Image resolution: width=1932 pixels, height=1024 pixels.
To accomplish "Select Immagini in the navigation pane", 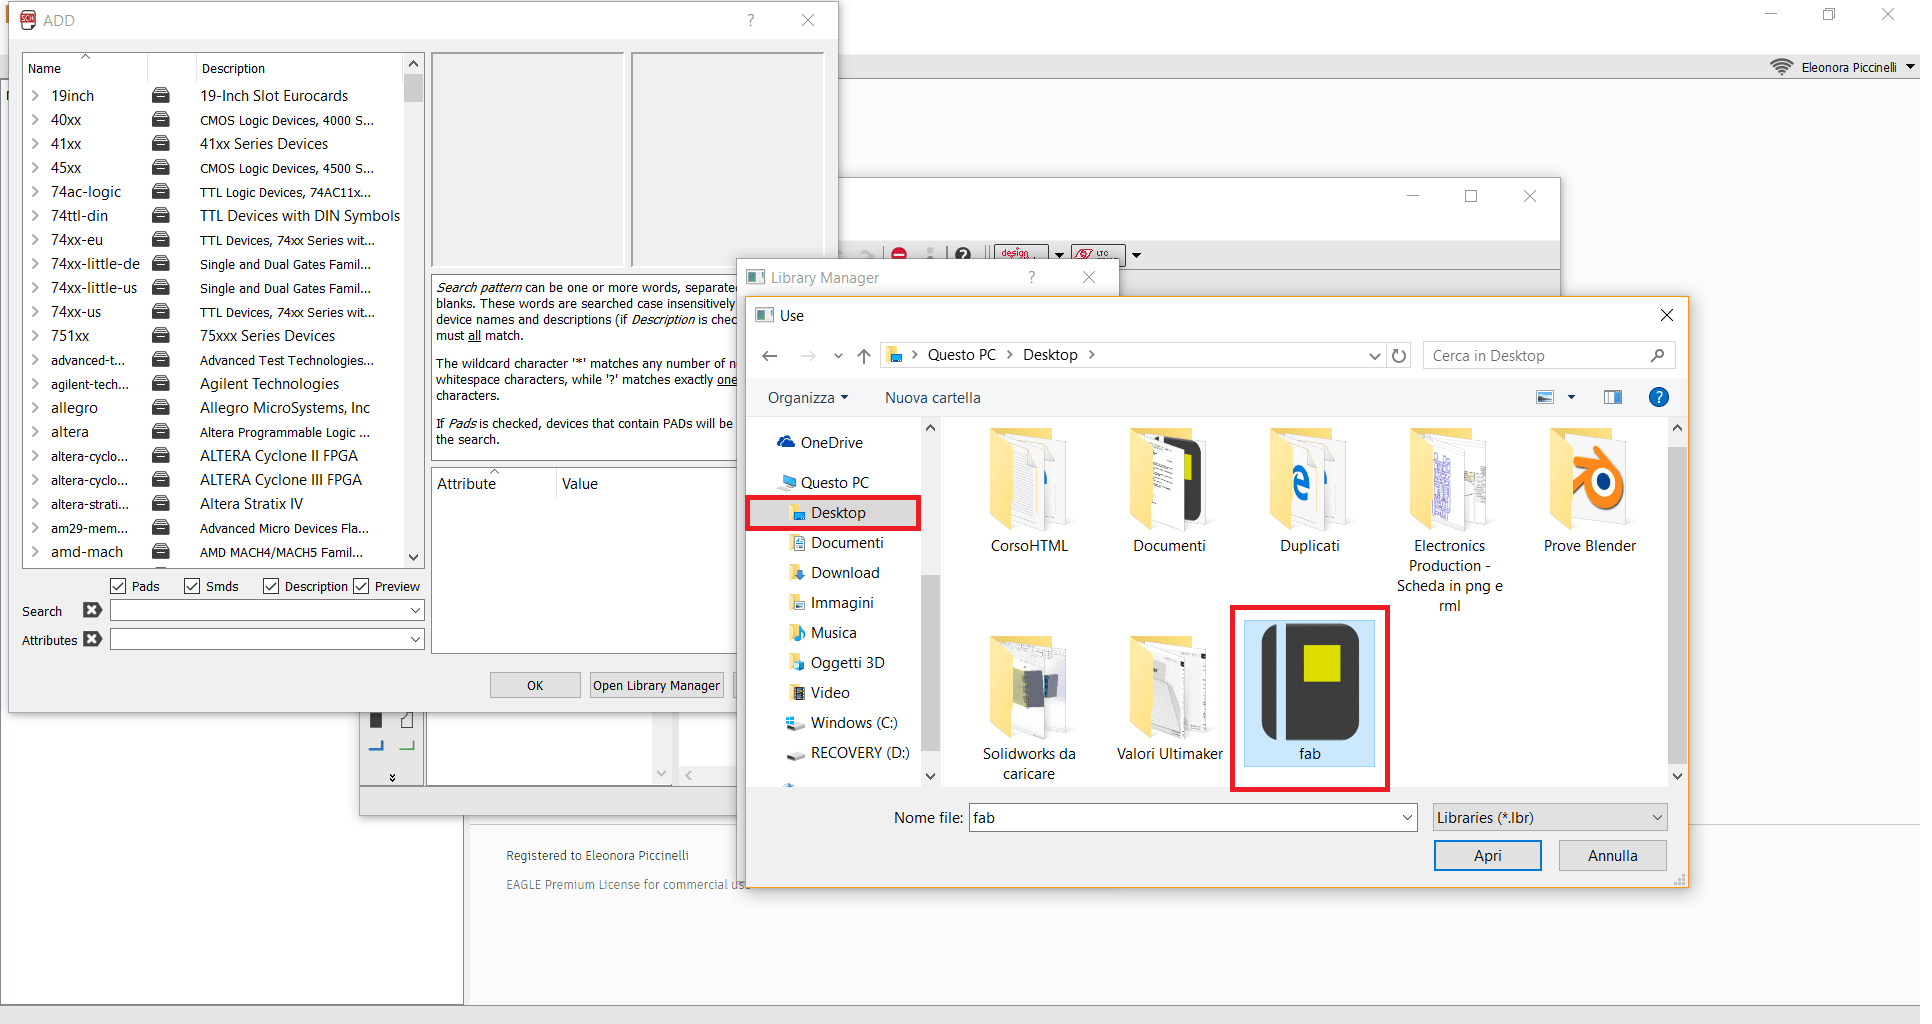I will (842, 602).
